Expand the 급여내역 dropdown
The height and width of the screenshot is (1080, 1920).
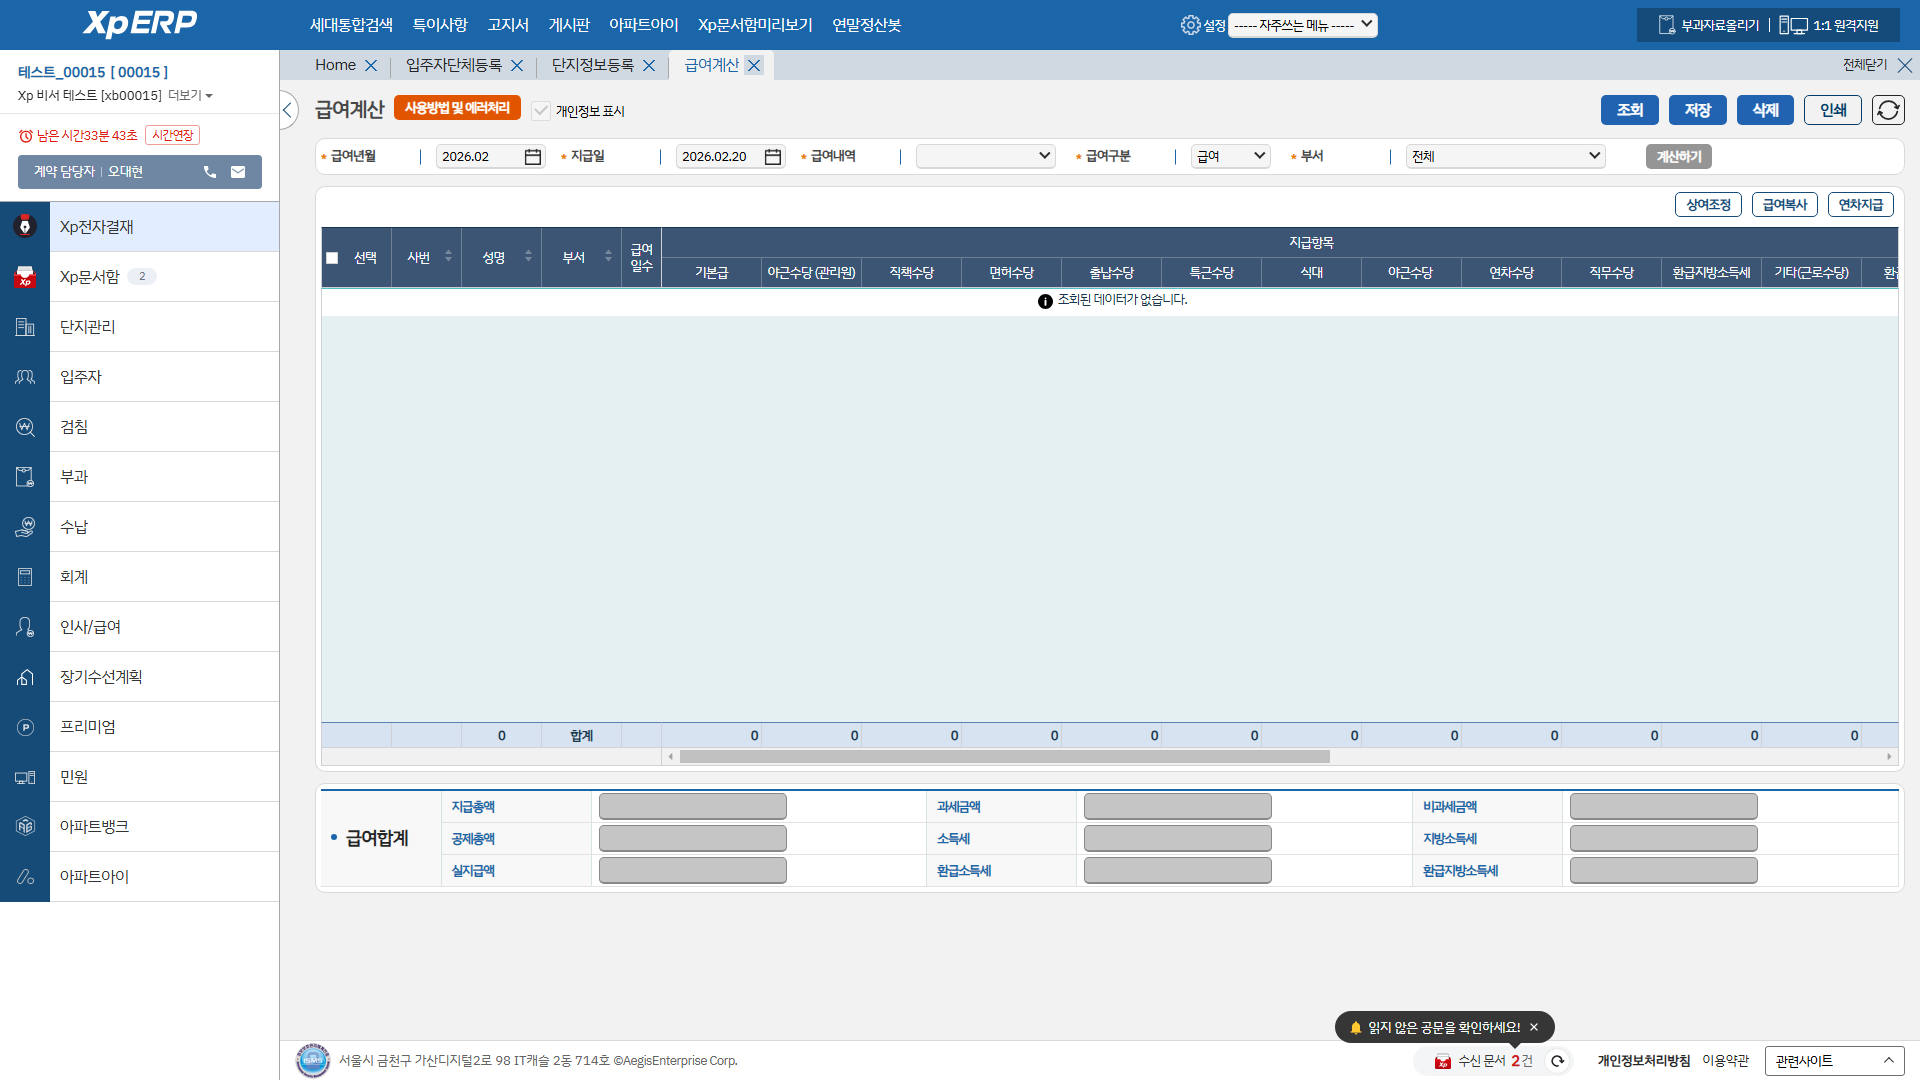click(985, 156)
